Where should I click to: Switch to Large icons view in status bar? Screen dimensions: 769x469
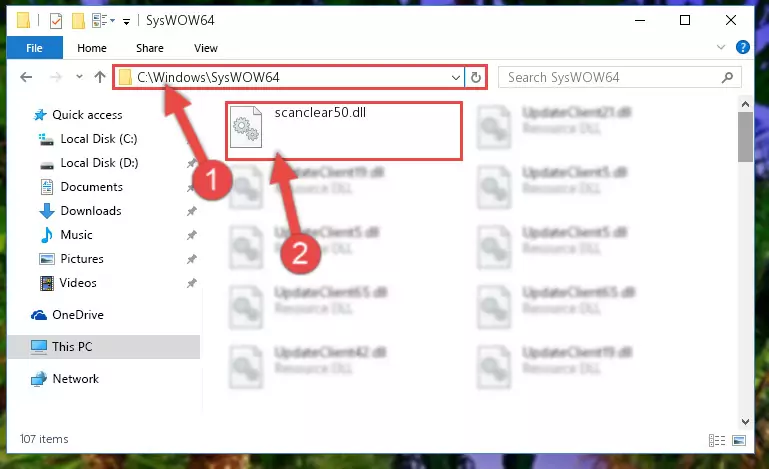[x=739, y=441]
